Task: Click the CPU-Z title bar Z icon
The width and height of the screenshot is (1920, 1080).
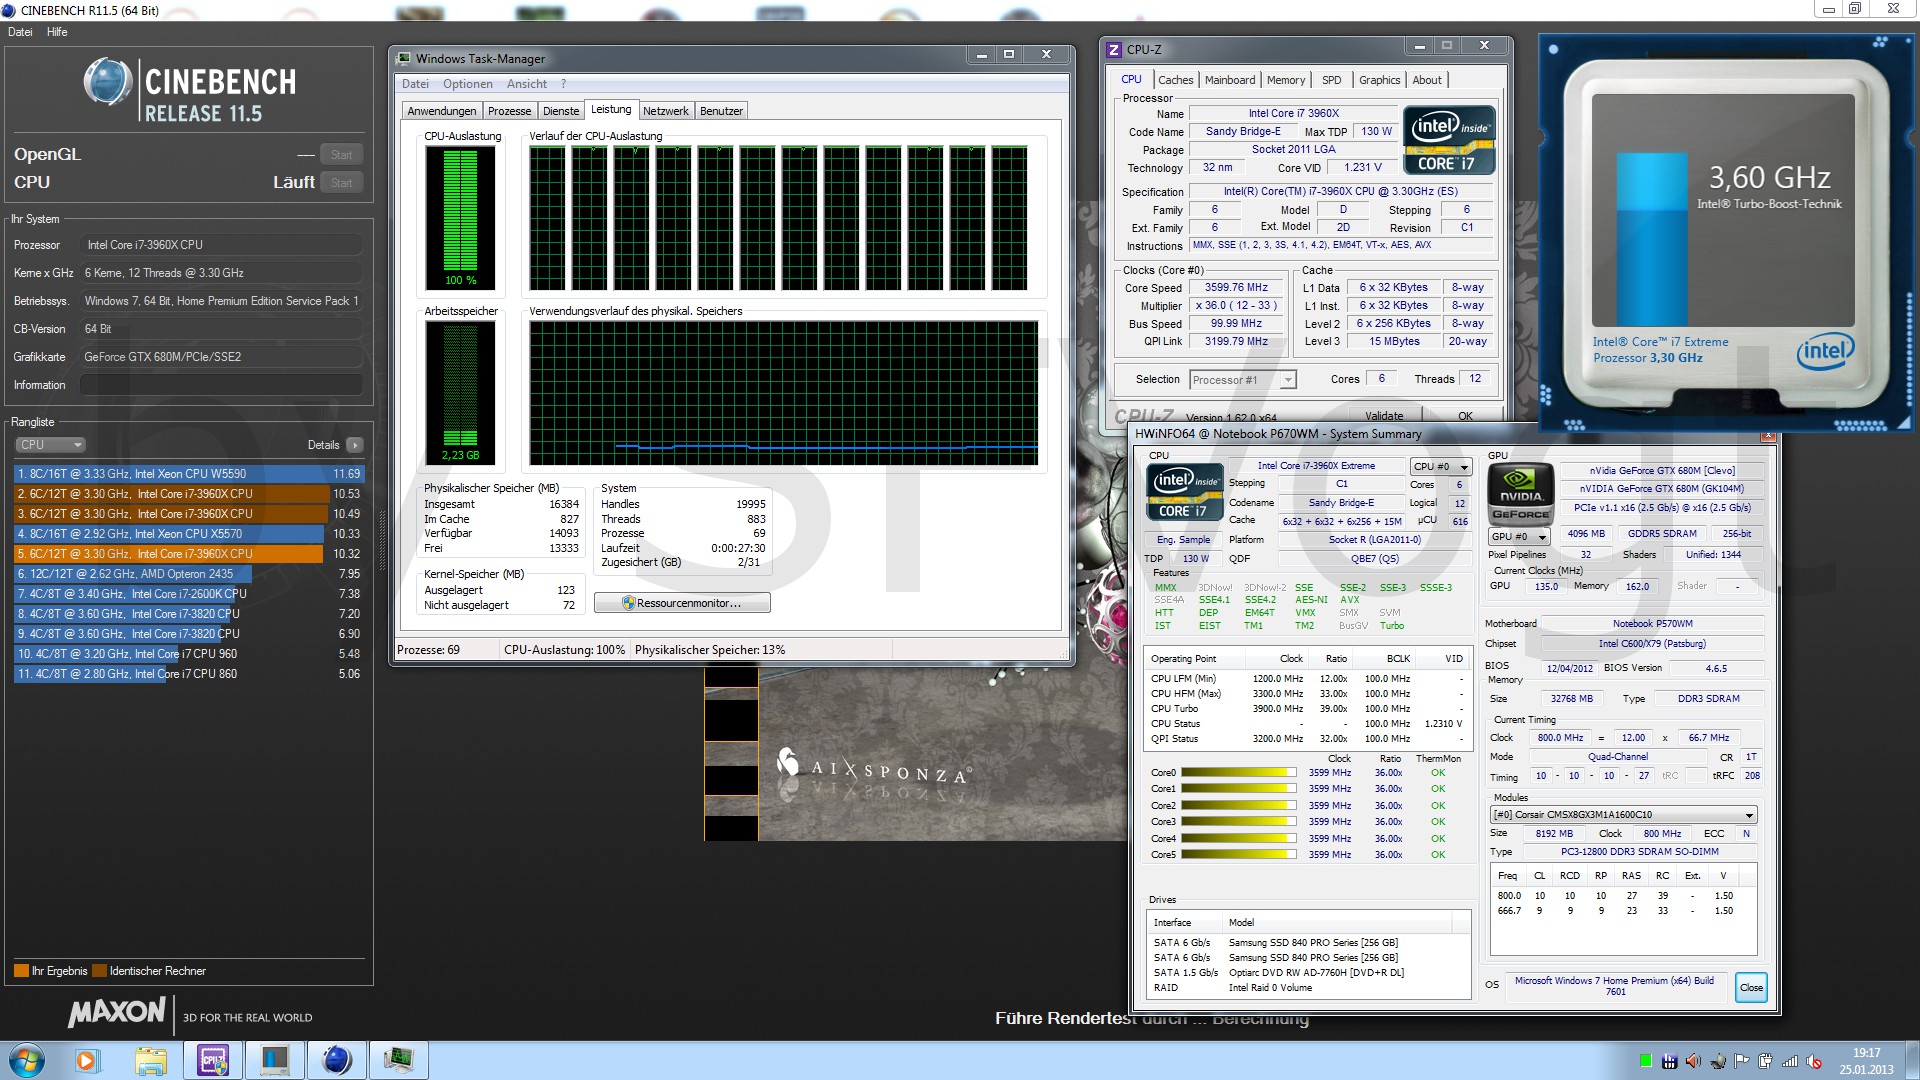Action: pos(1114,49)
